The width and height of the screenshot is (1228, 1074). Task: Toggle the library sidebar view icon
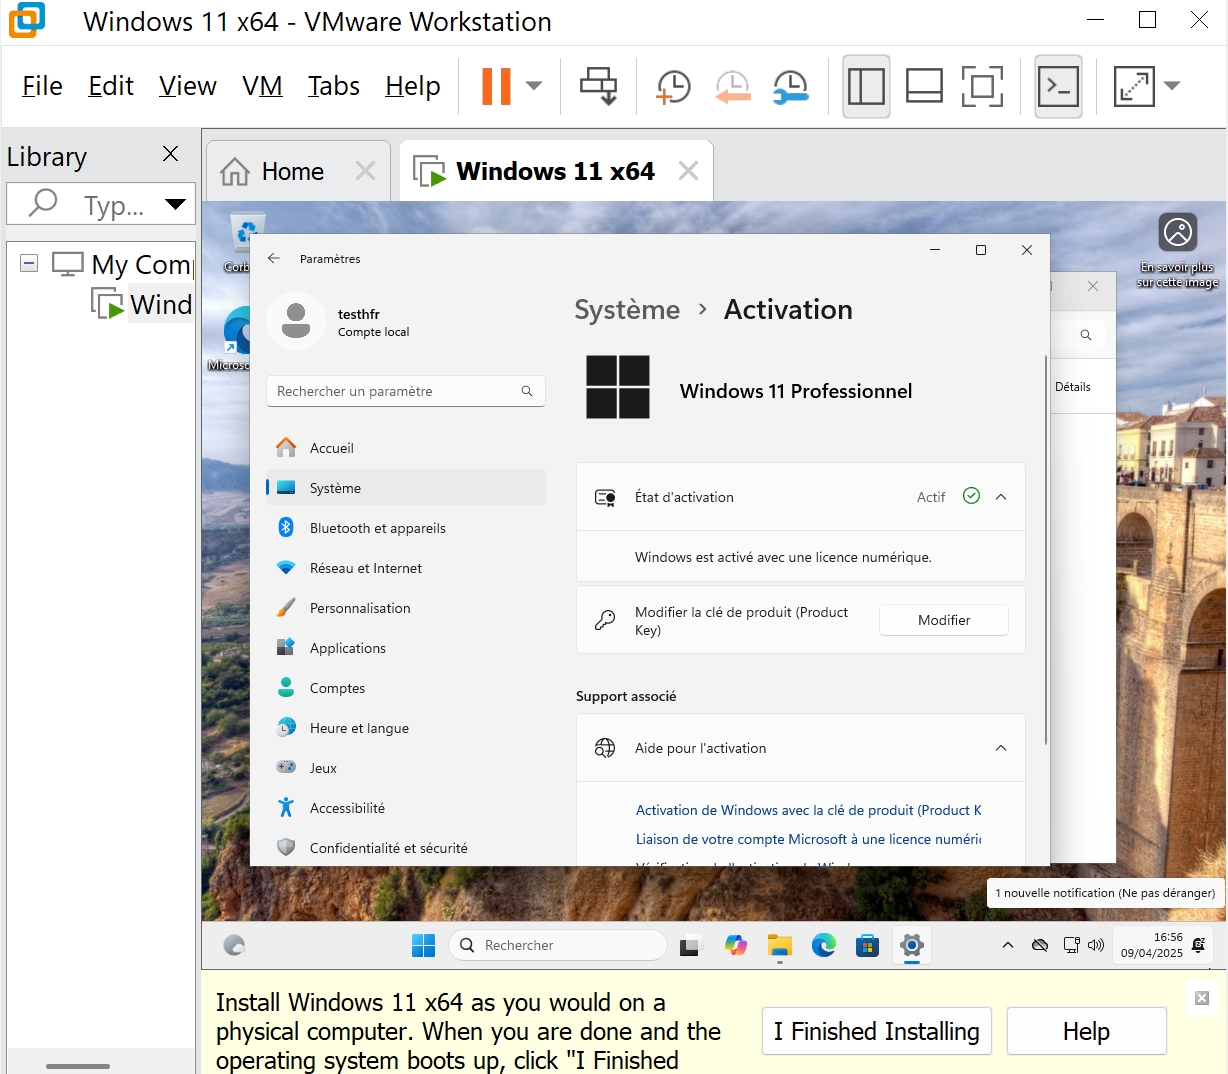coord(865,87)
